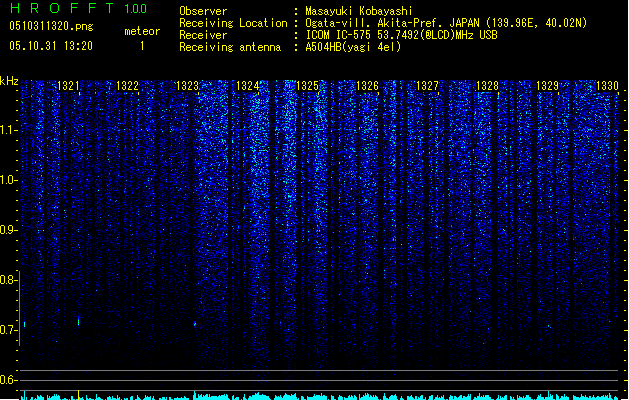Click the 1.0 kHz axis label
The height and width of the screenshot is (400, 629).
(8, 180)
